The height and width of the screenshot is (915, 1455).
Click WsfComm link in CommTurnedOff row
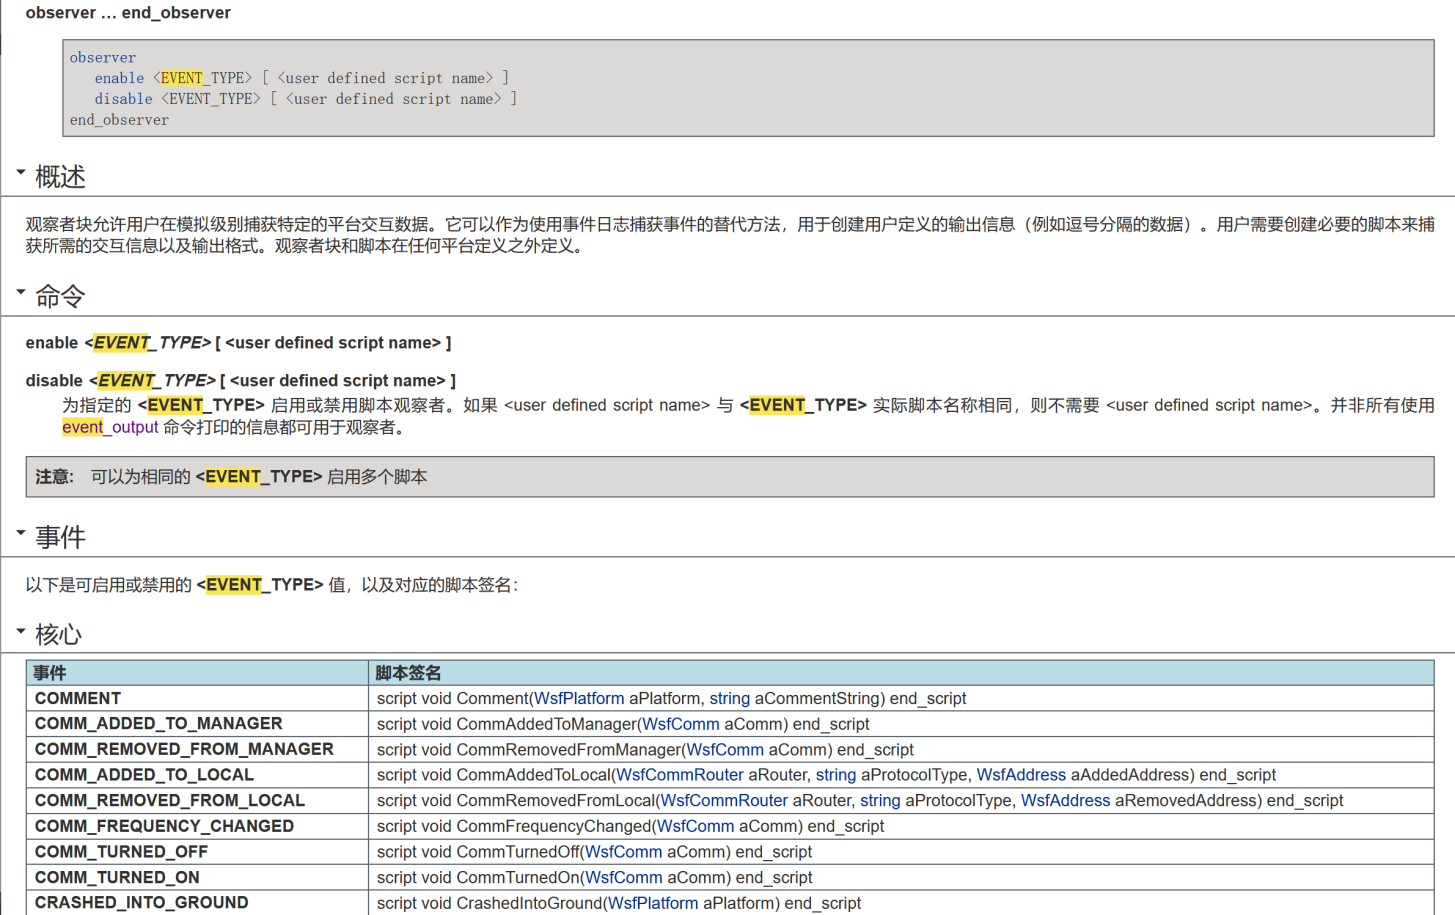623,852
